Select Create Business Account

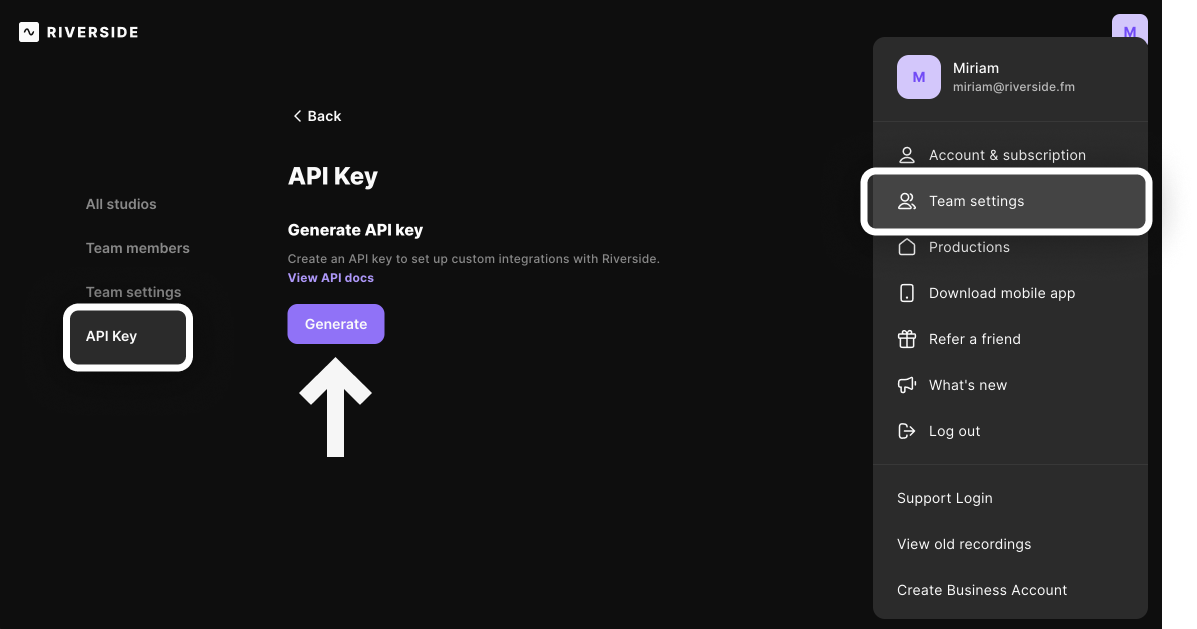point(982,590)
